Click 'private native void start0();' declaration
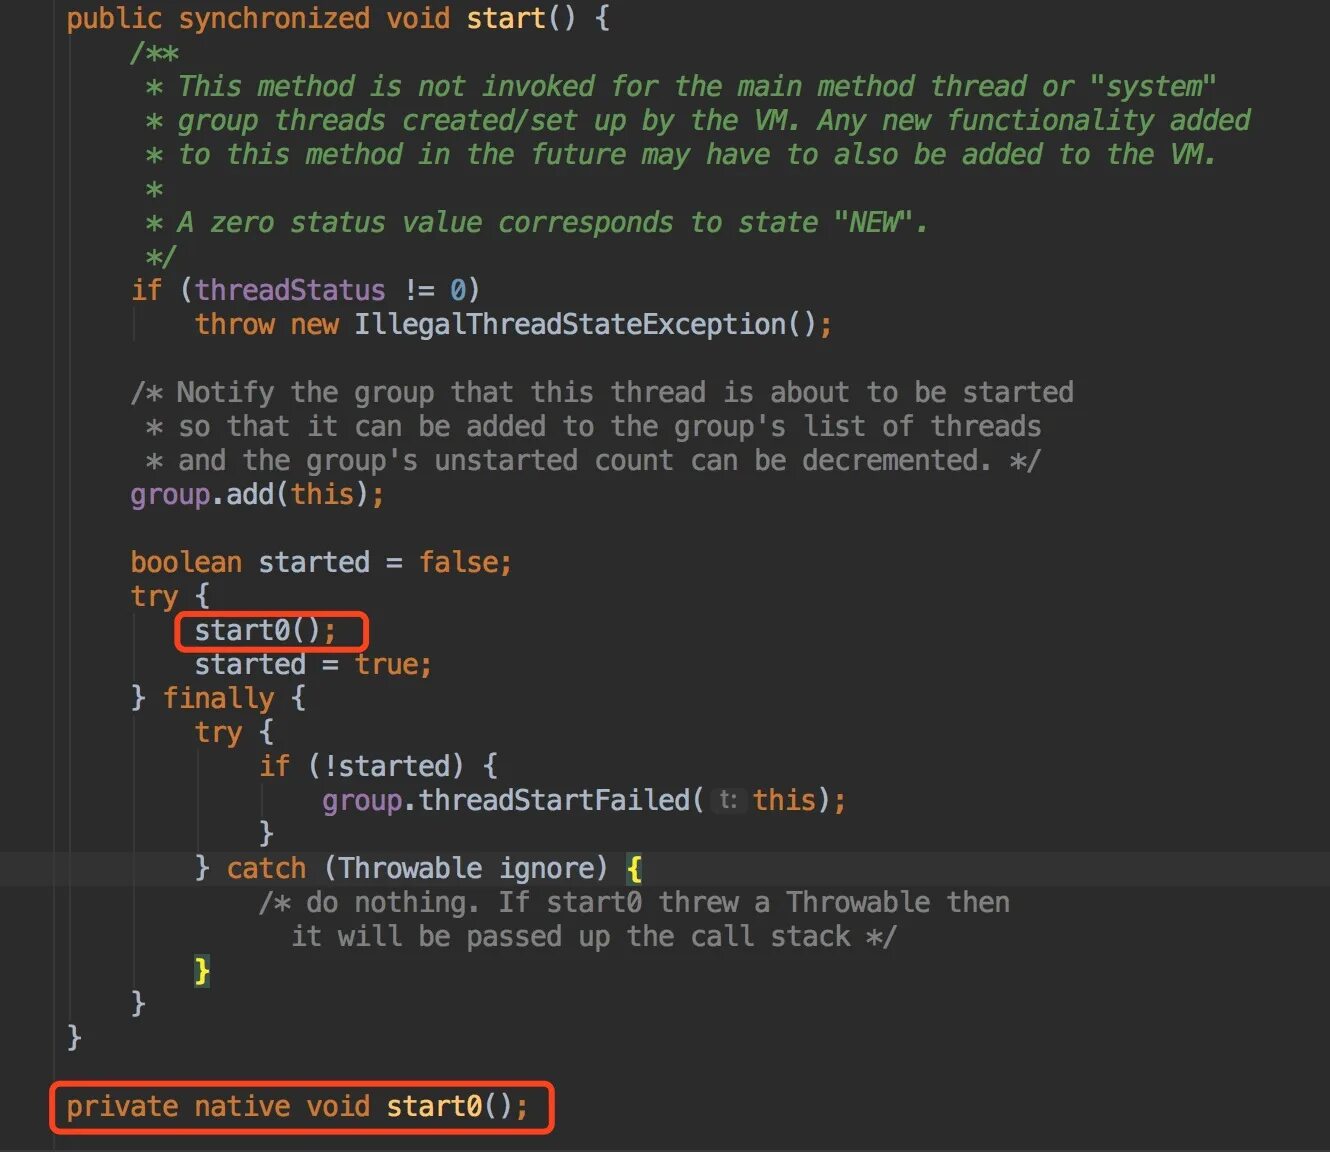Image resolution: width=1330 pixels, height=1152 pixels. (297, 1106)
